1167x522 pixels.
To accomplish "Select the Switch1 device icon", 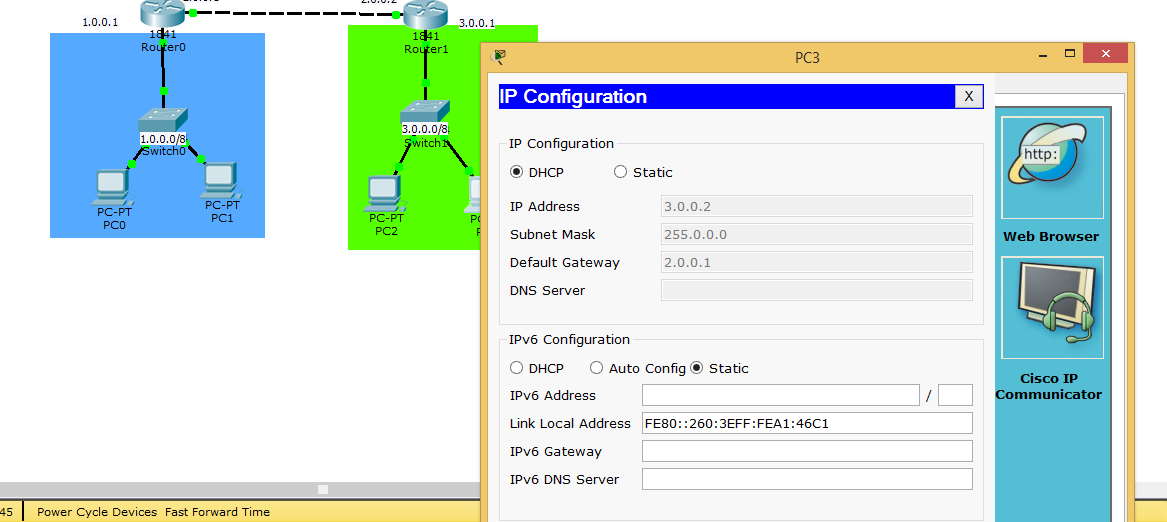I will pyautogui.click(x=426, y=112).
